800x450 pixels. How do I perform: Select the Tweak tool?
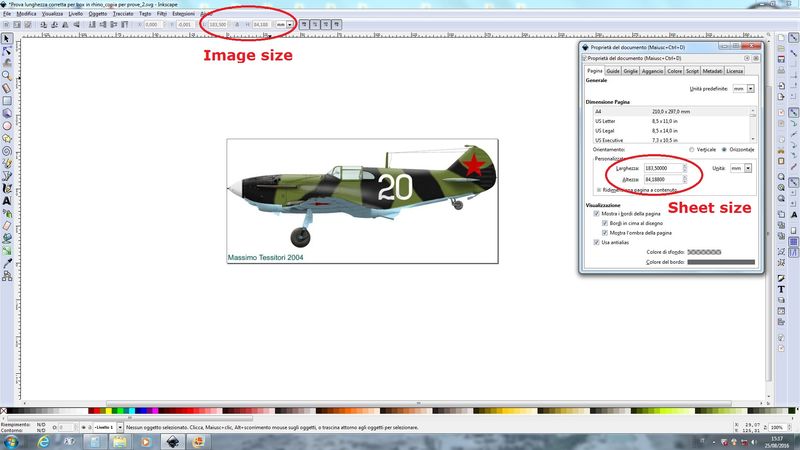pos(7,63)
